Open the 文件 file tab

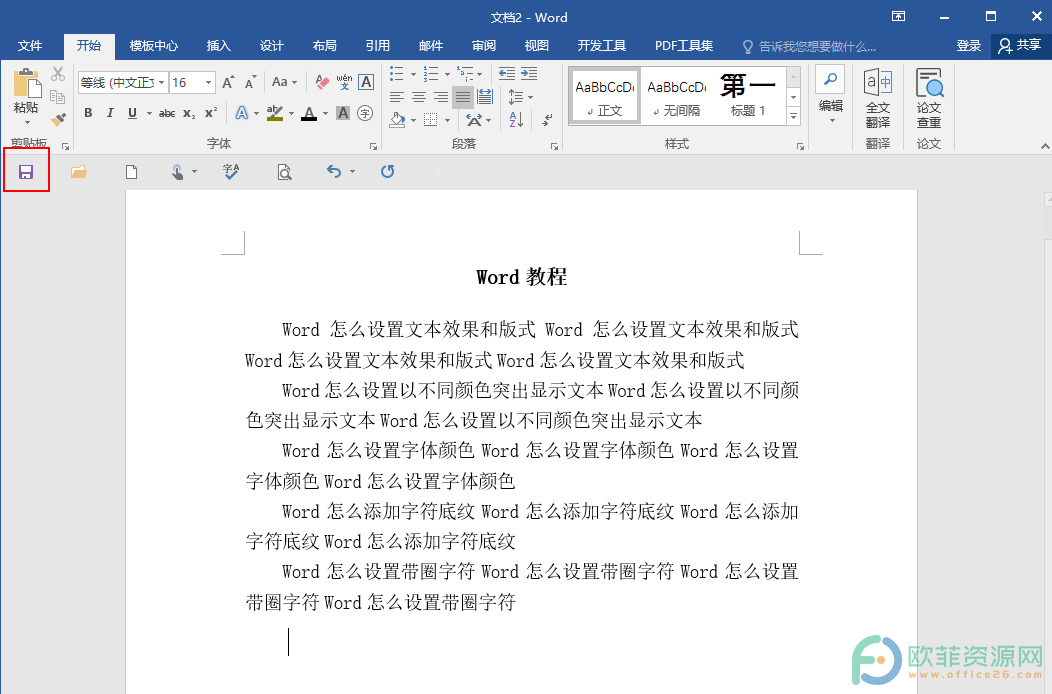pyautogui.click(x=30, y=46)
